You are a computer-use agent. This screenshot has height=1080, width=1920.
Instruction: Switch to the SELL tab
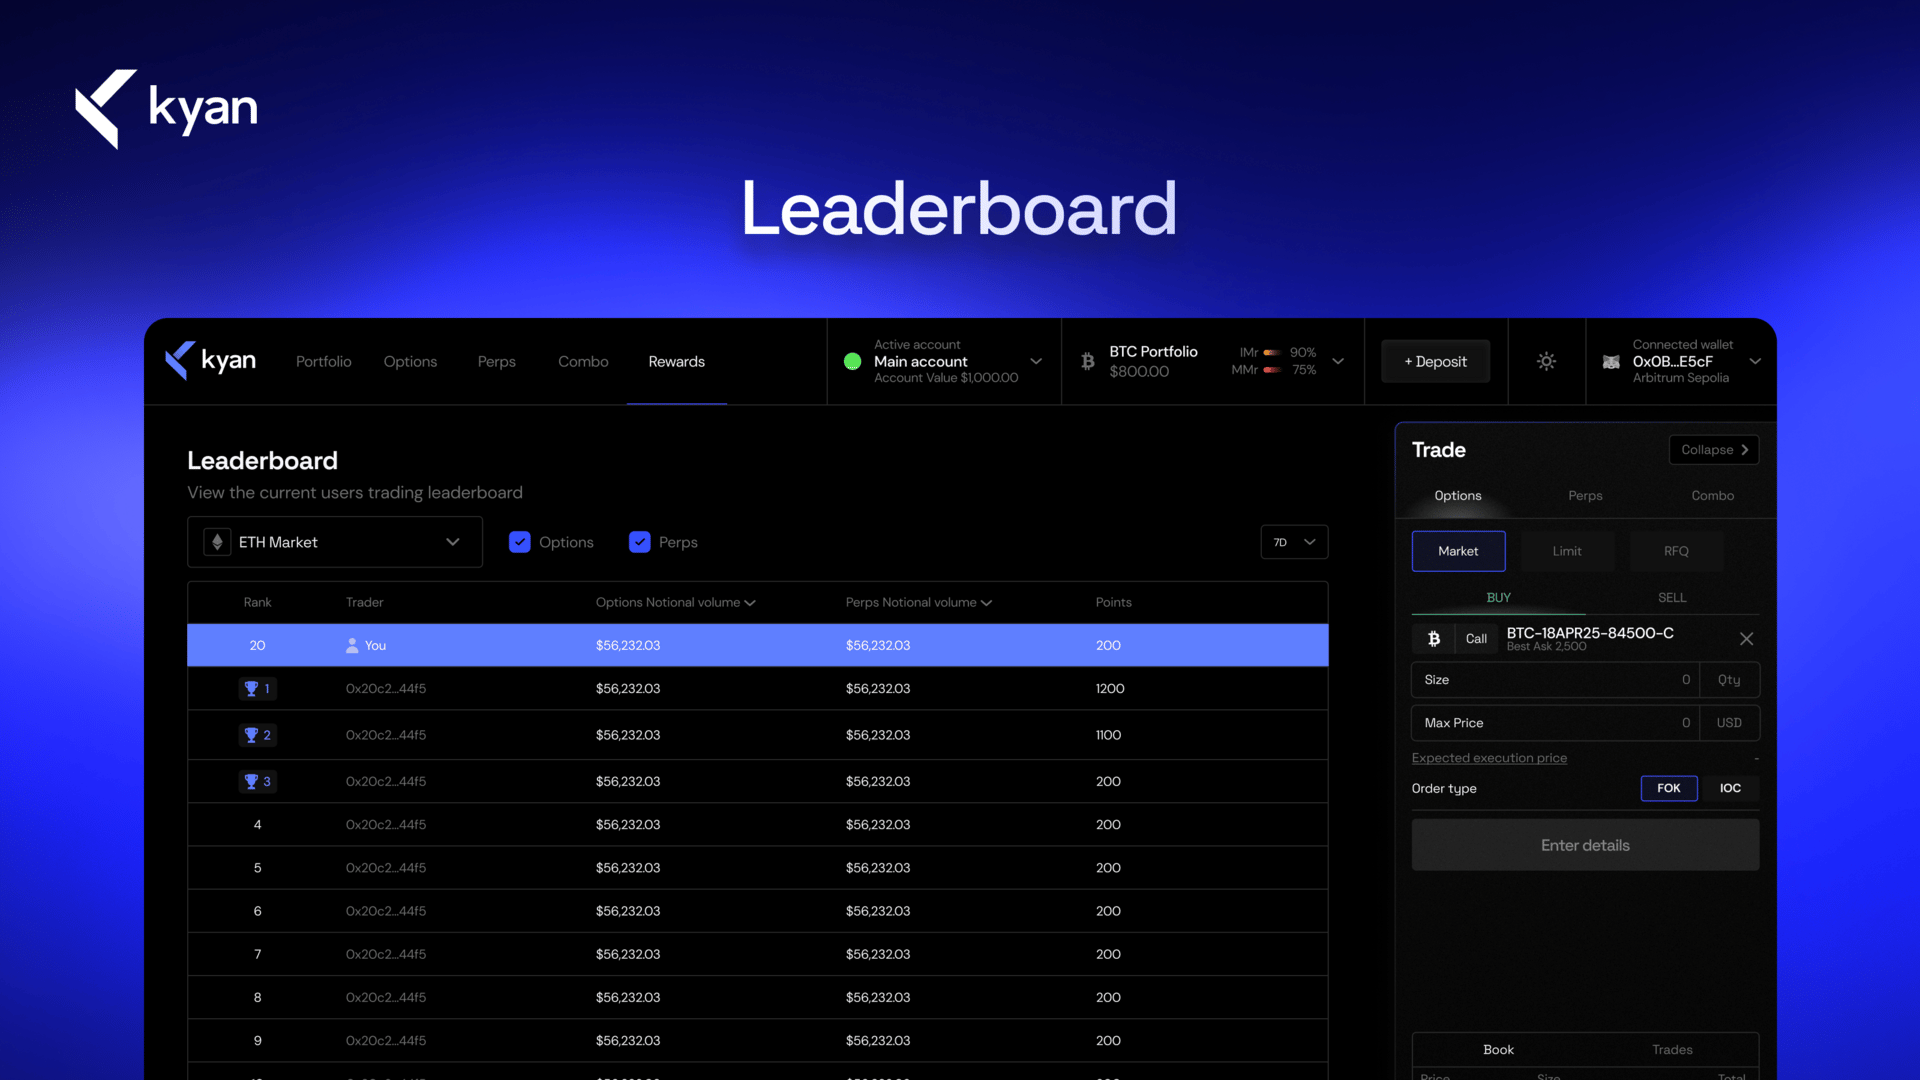(x=1672, y=598)
